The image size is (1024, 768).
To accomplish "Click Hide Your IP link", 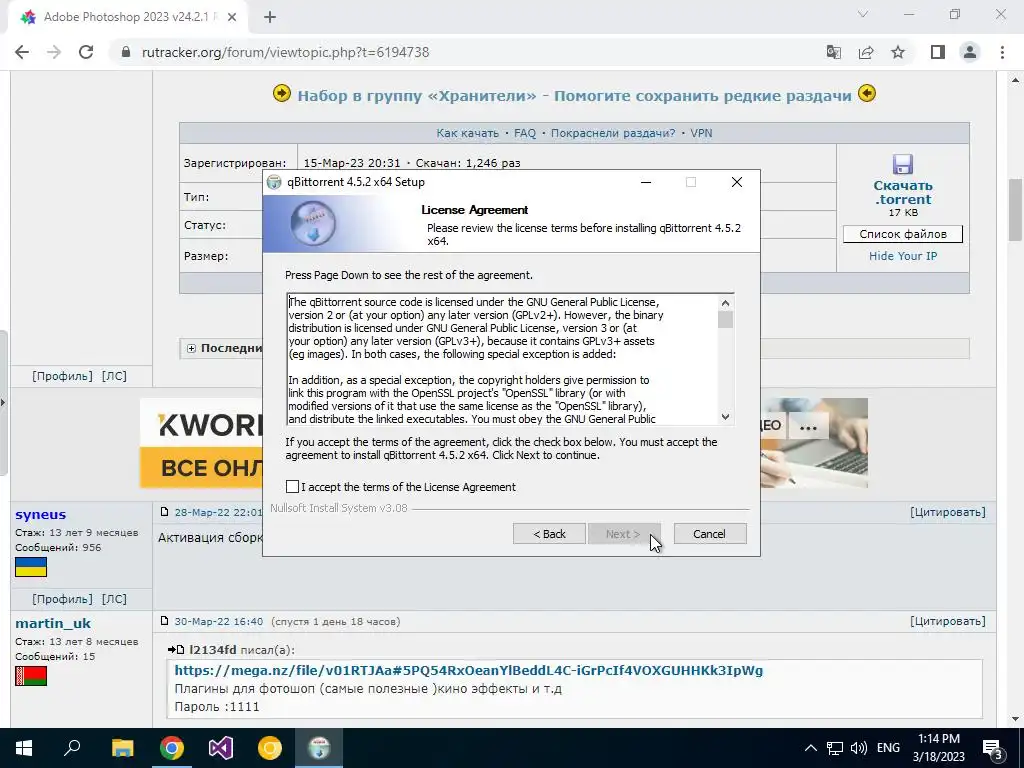I will point(903,256).
